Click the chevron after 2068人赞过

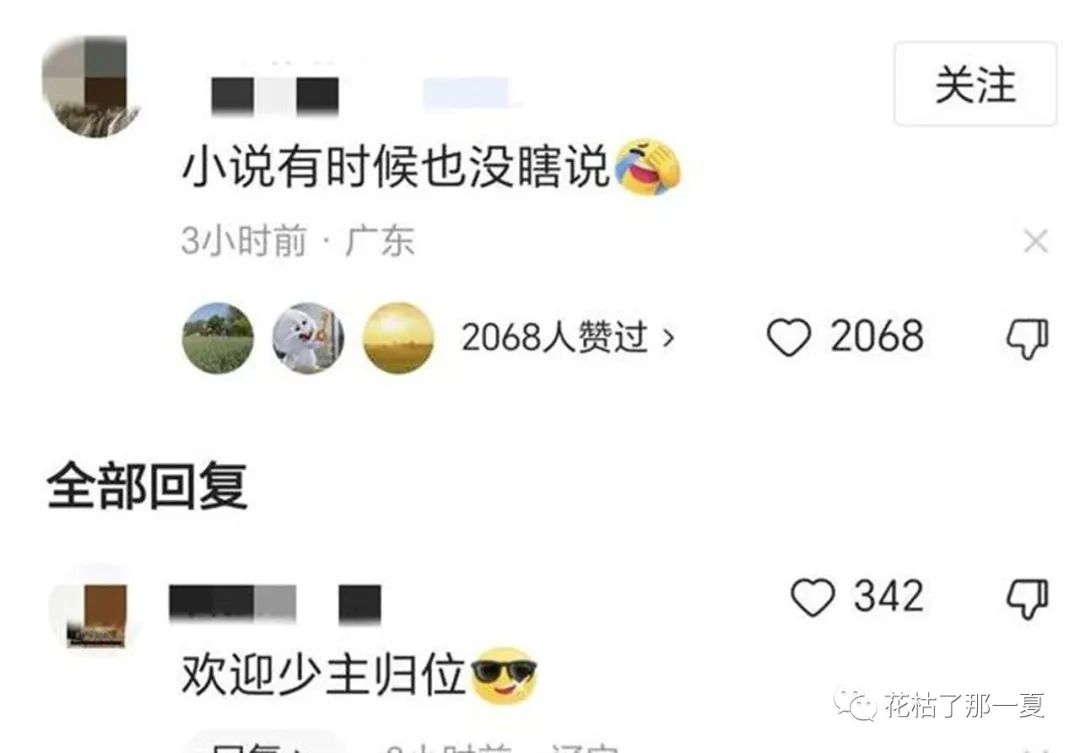coord(667,338)
